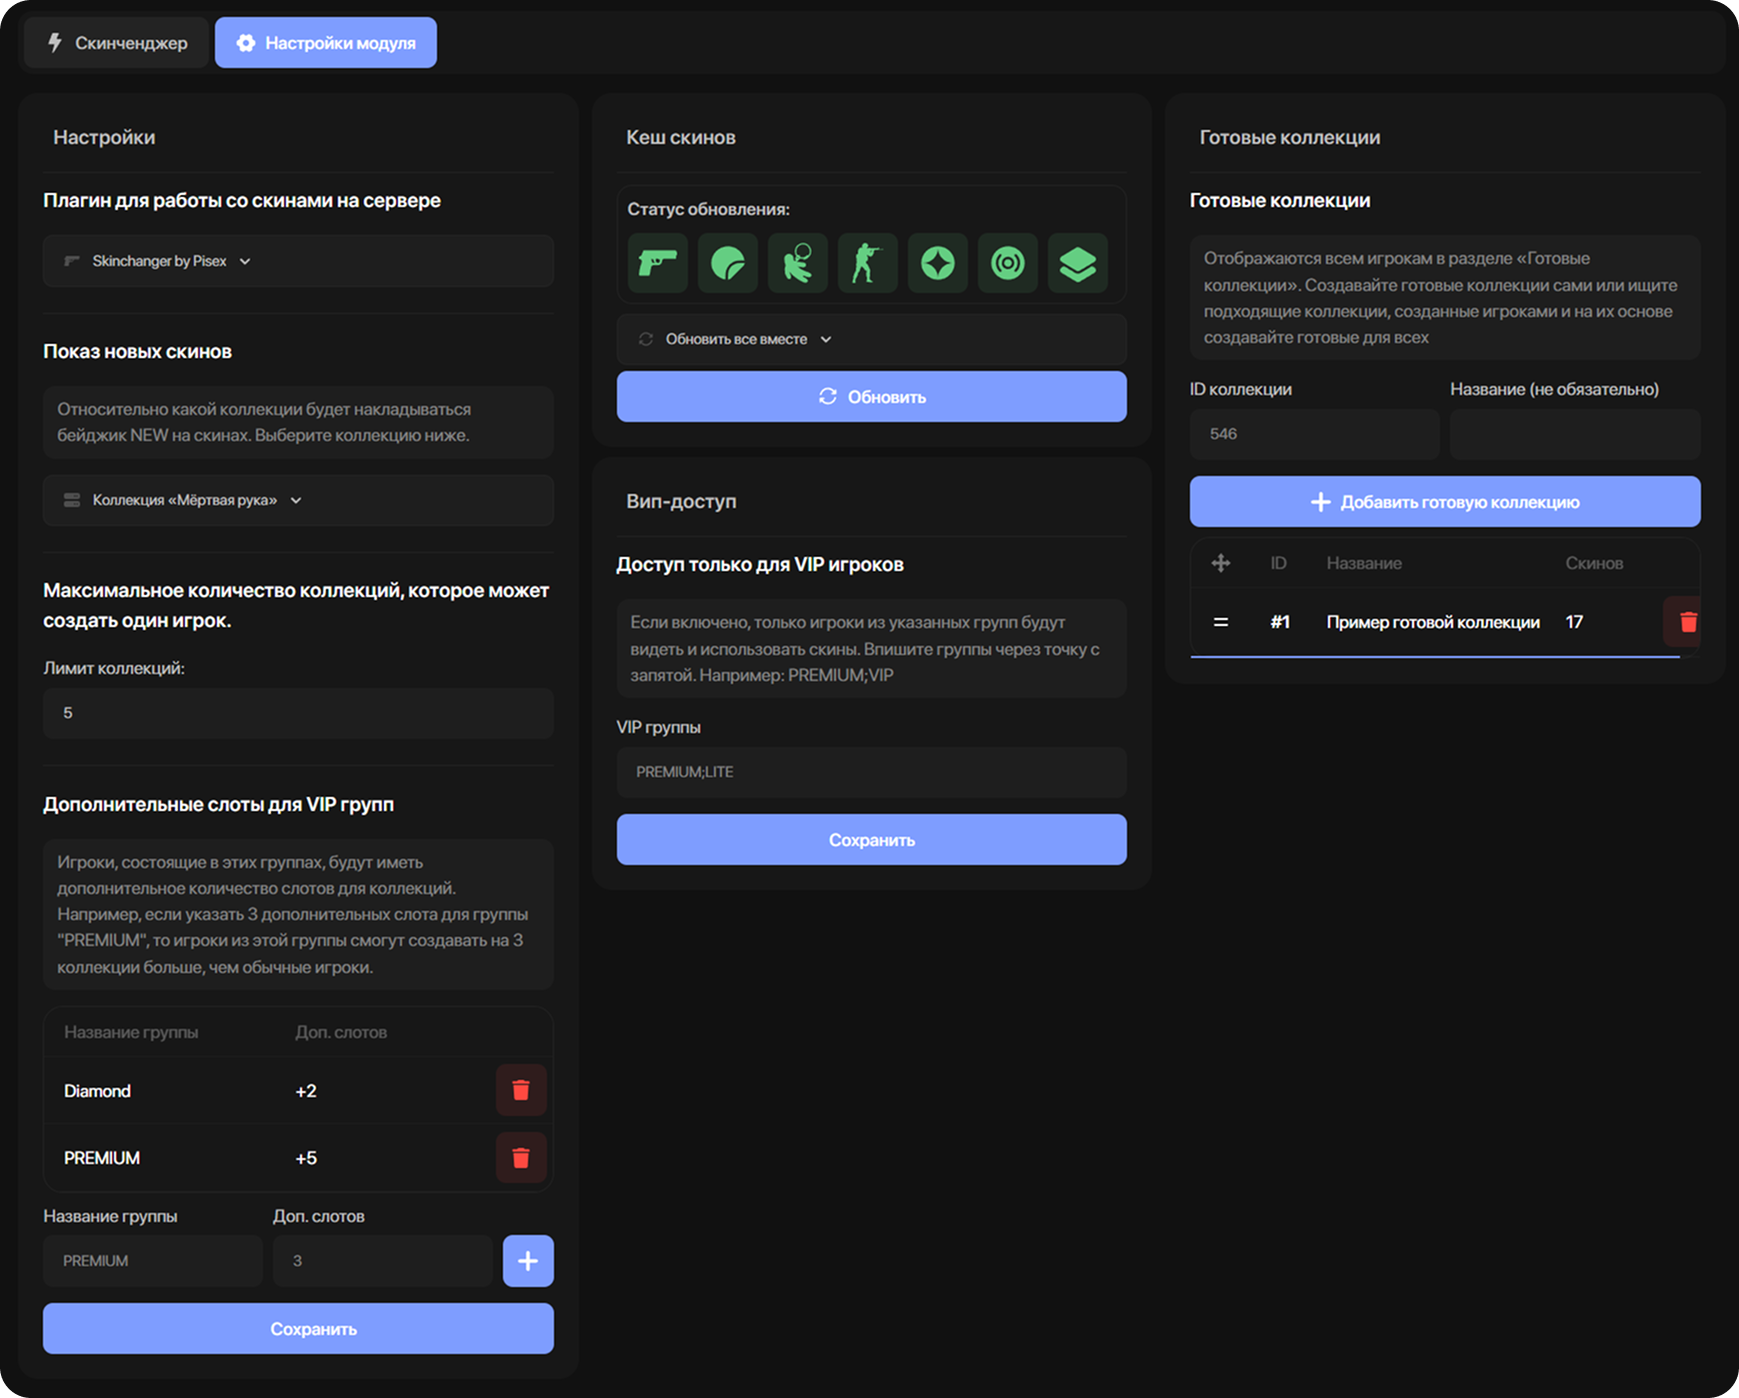Switch to Настройки модуля tab
Viewport: 1739px width, 1398px height.
click(326, 43)
